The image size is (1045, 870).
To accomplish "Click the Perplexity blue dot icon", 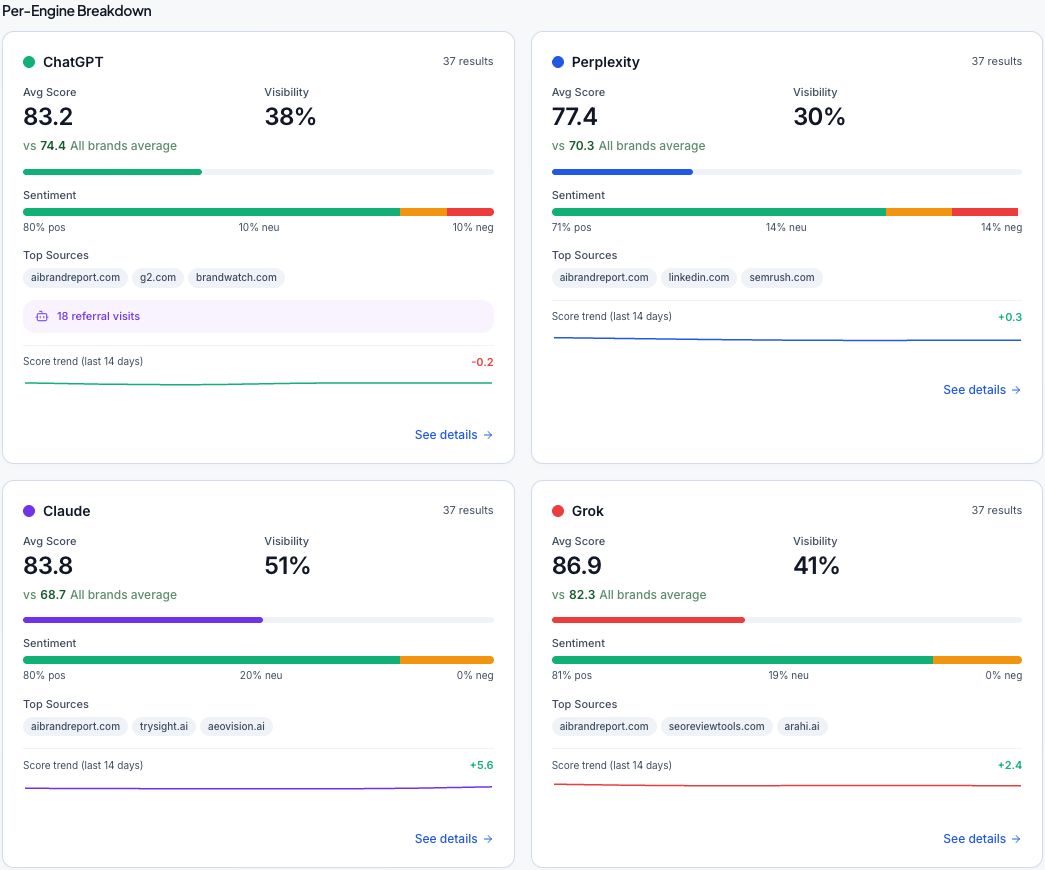I will [558, 62].
